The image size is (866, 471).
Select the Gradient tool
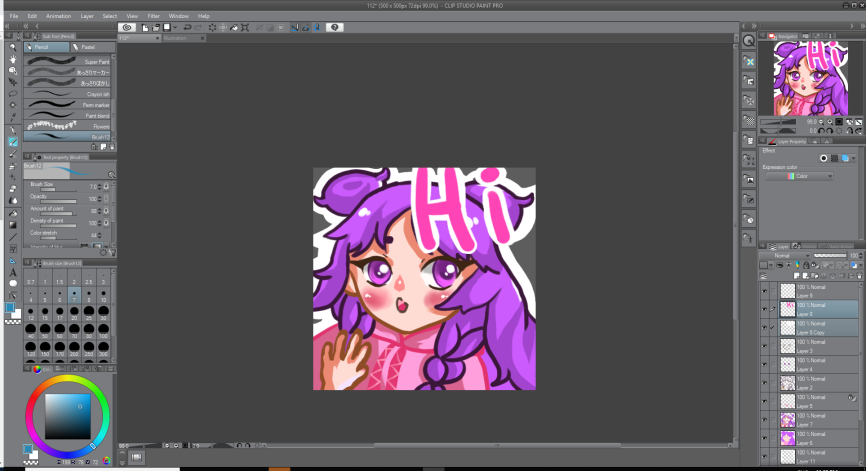13,225
